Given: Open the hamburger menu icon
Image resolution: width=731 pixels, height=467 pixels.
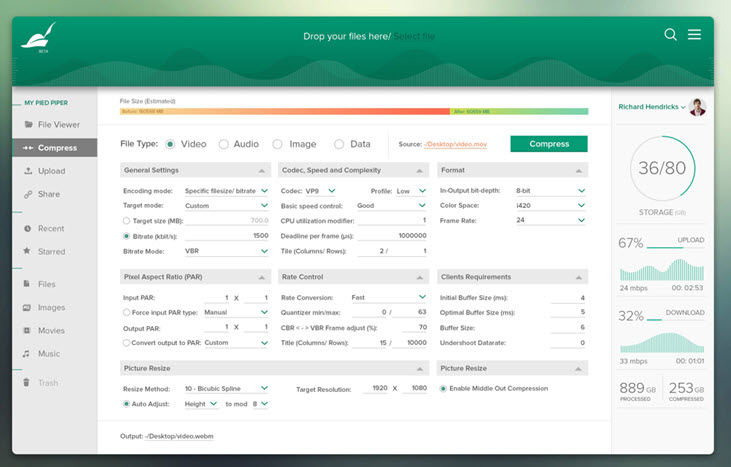Looking at the screenshot, I should pyautogui.click(x=694, y=35).
